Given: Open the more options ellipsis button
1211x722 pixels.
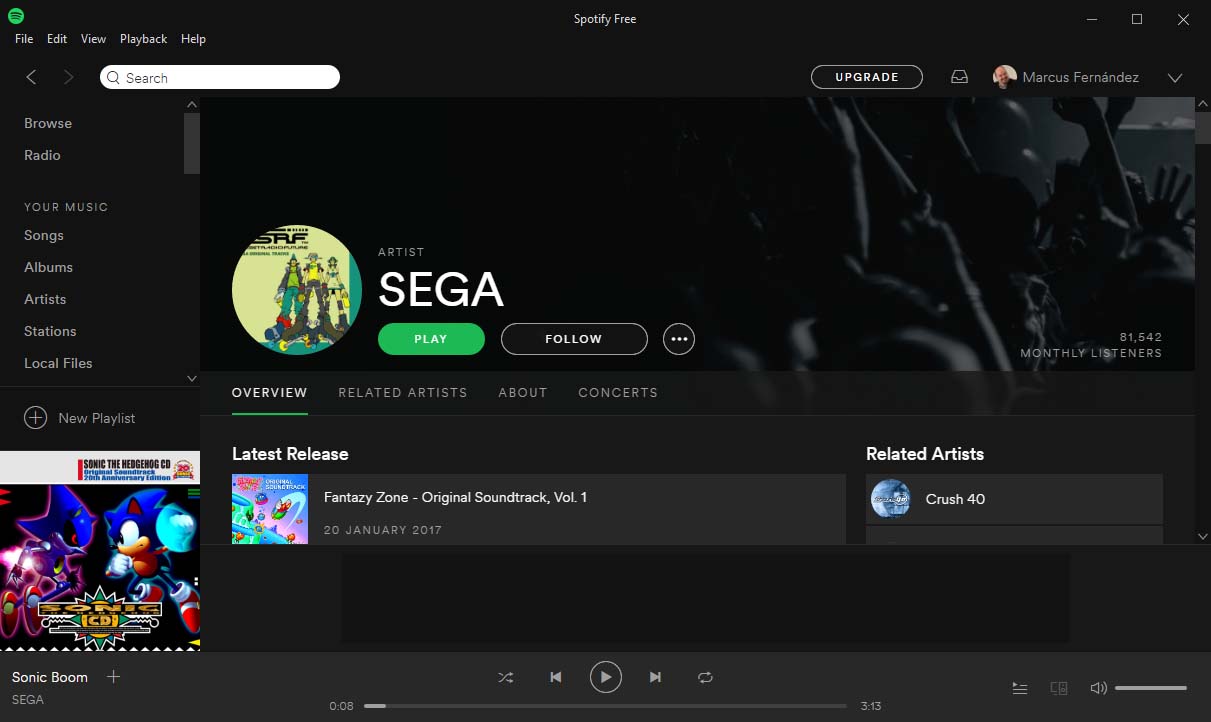Looking at the screenshot, I should point(679,339).
